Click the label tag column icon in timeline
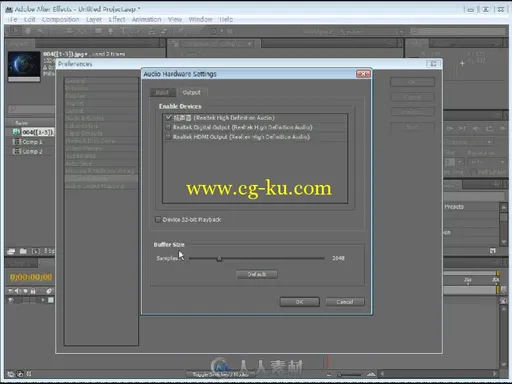The height and width of the screenshot is (384, 512). [49, 291]
